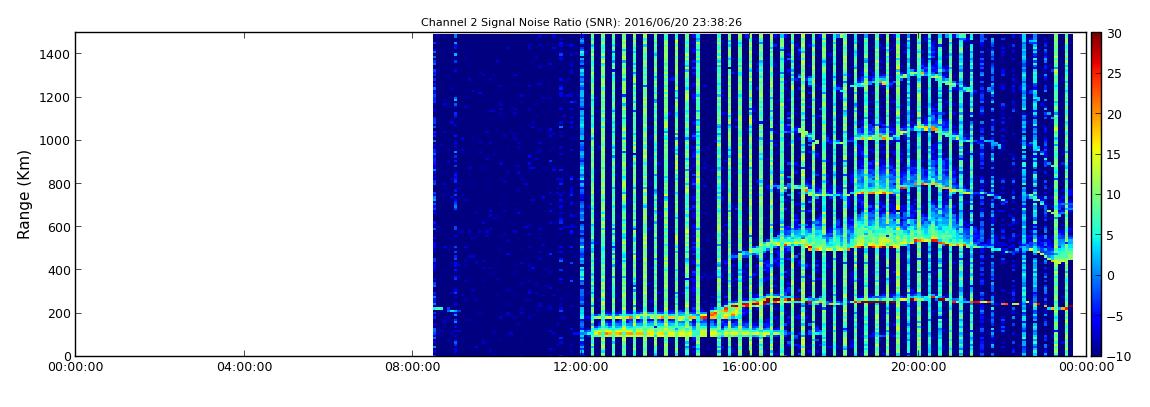Viewport: 1150px width, 407px height.
Task: Click the 10 label on the colorbar
Action: (1115, 195)
